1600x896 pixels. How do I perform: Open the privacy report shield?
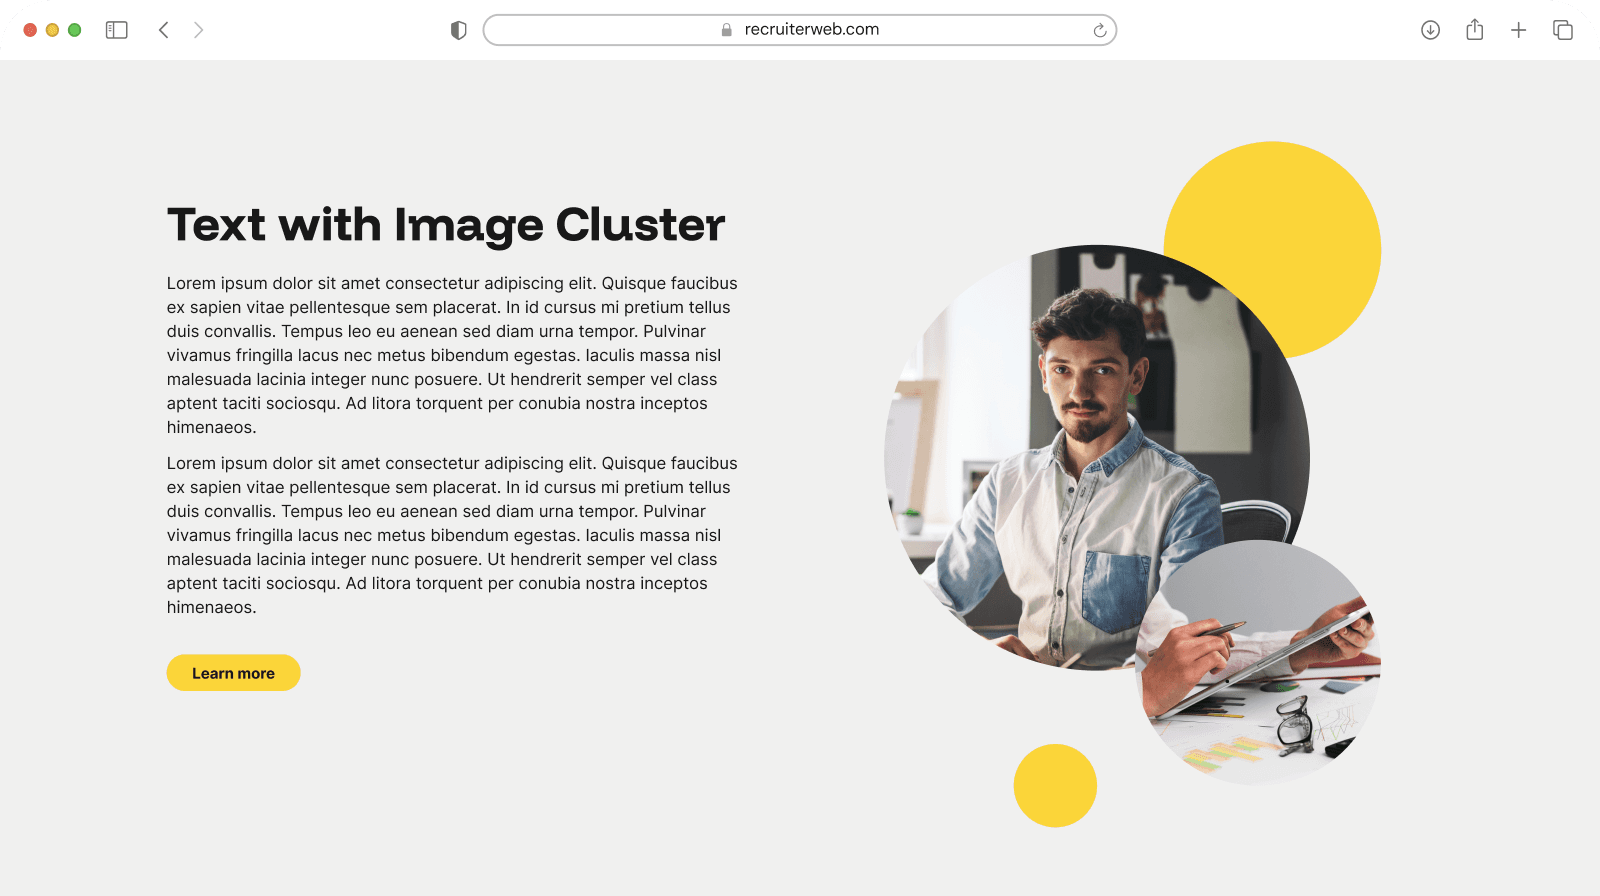(459, 30)
